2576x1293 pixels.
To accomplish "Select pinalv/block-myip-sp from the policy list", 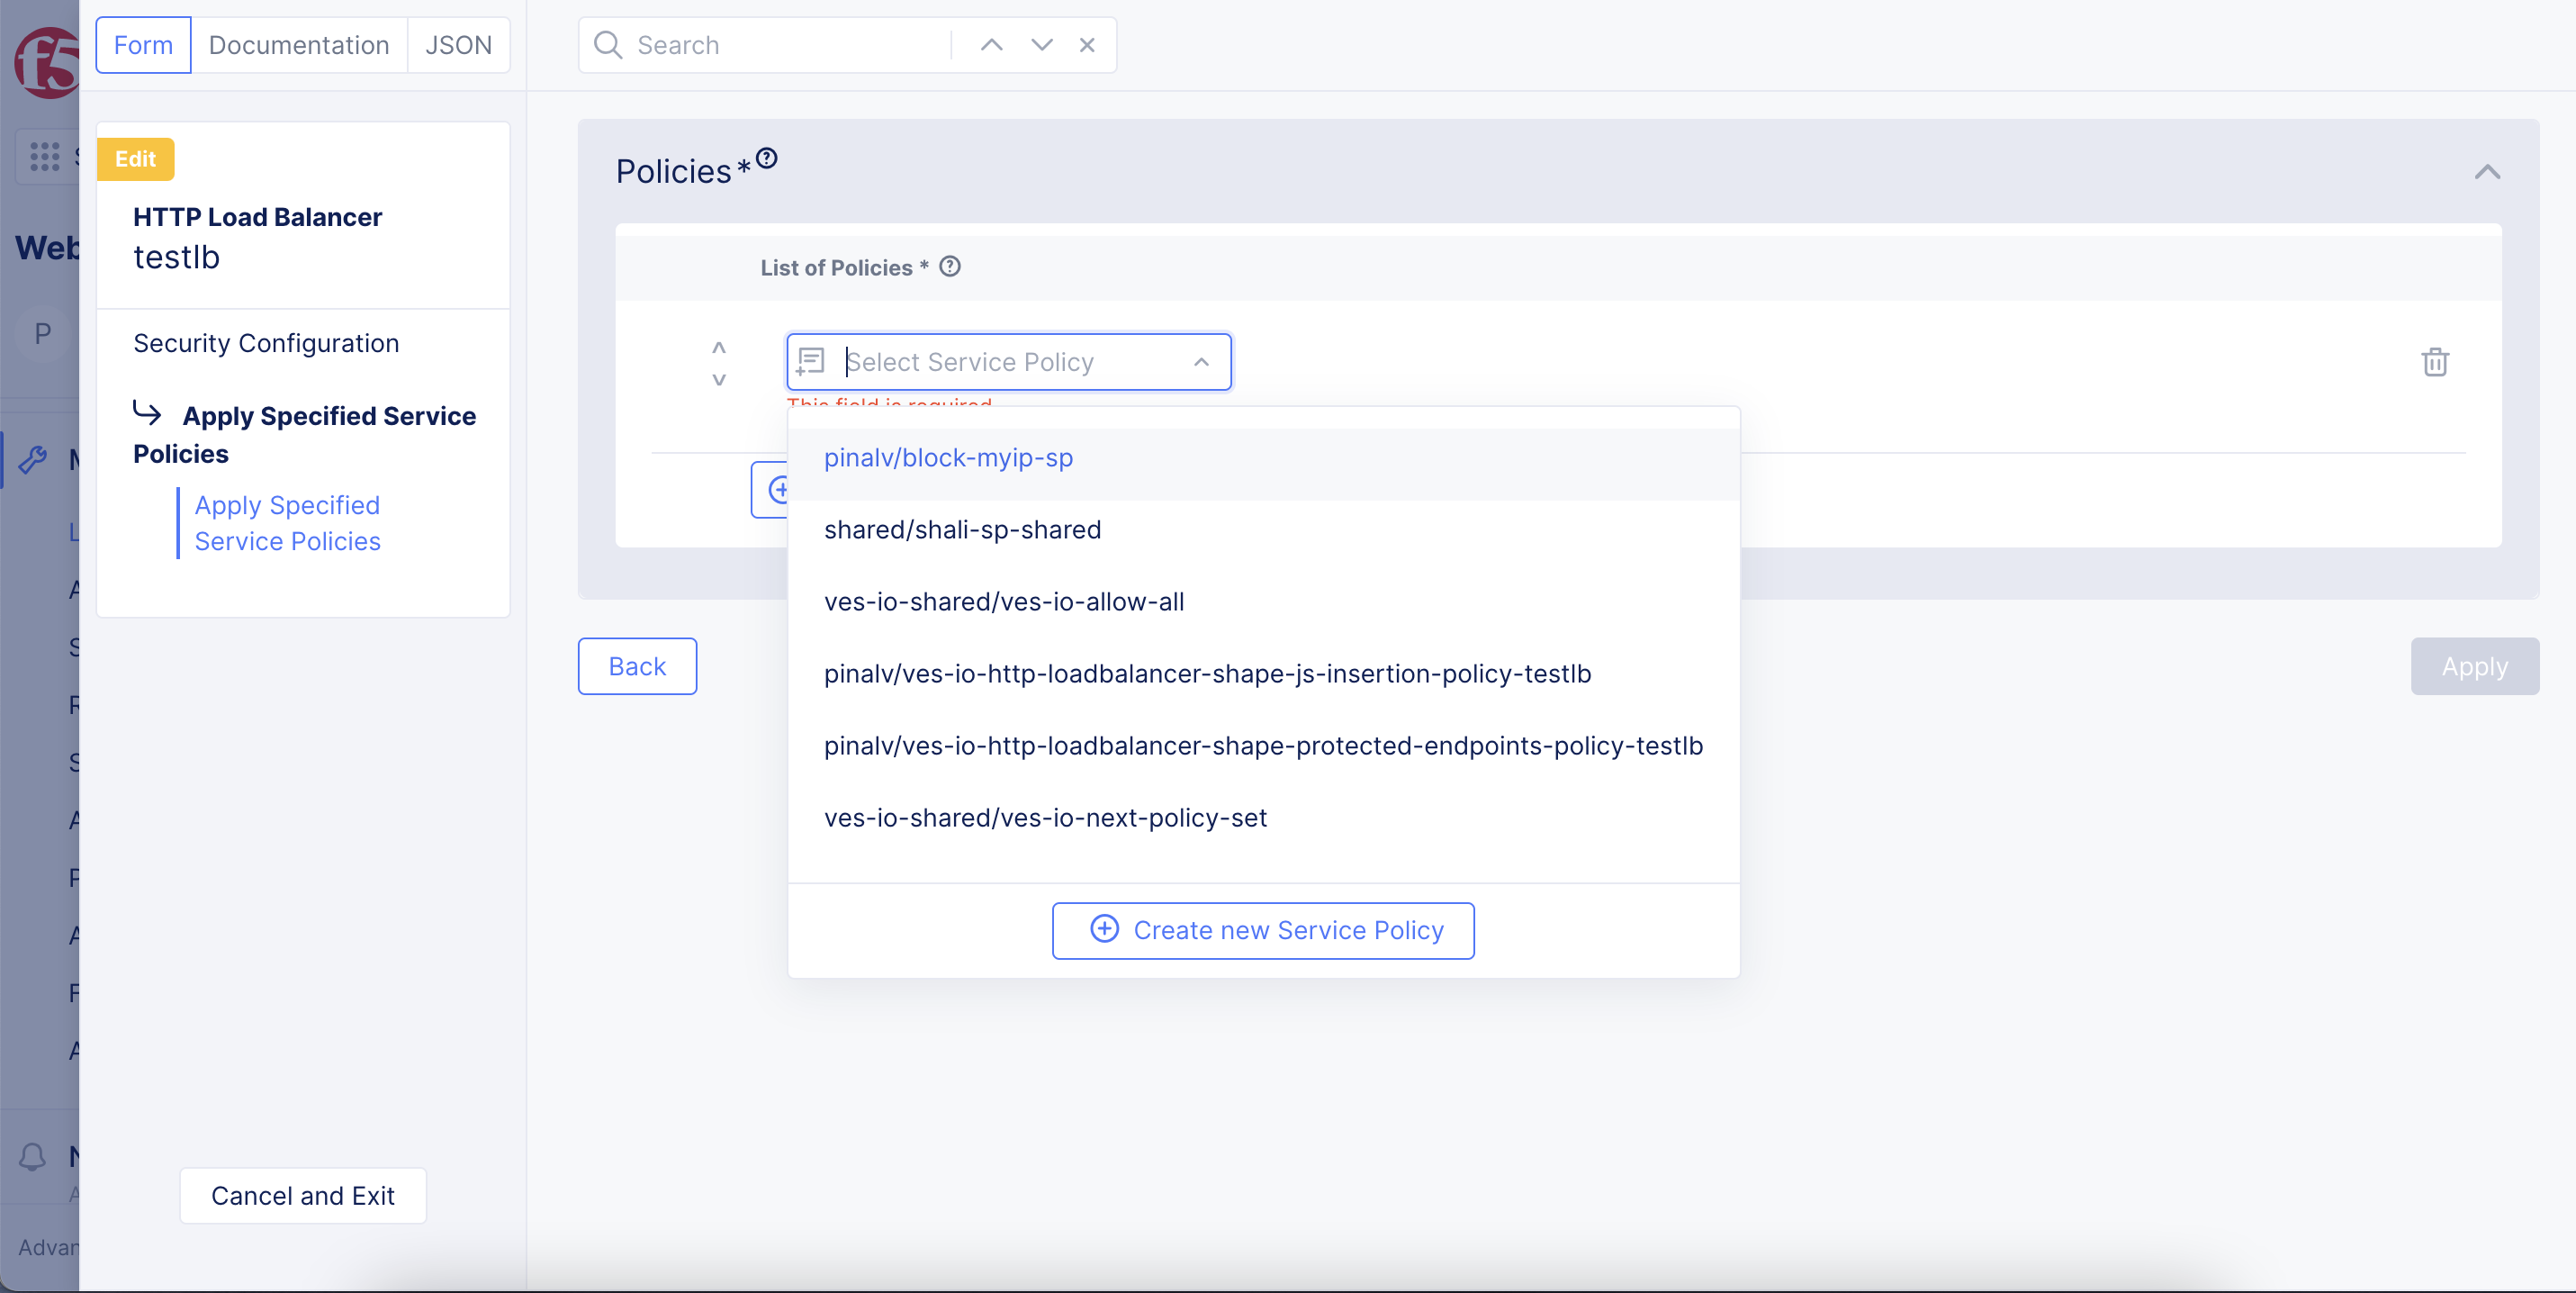I will pyautogui.click(x=948, y=458).
